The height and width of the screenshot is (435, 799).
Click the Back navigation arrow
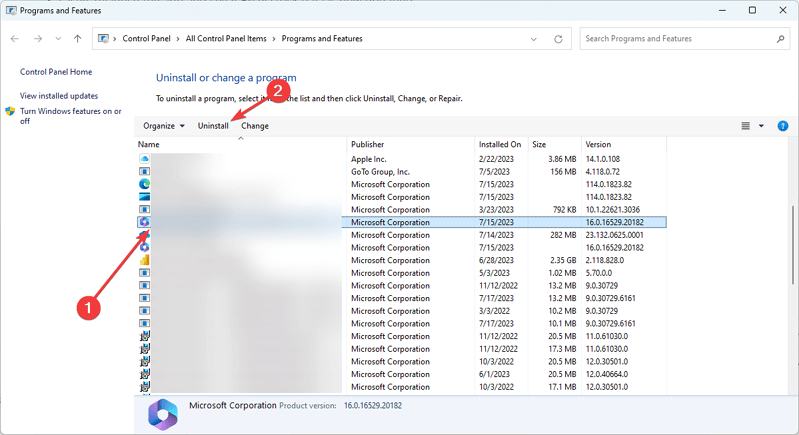pos(15,39)
